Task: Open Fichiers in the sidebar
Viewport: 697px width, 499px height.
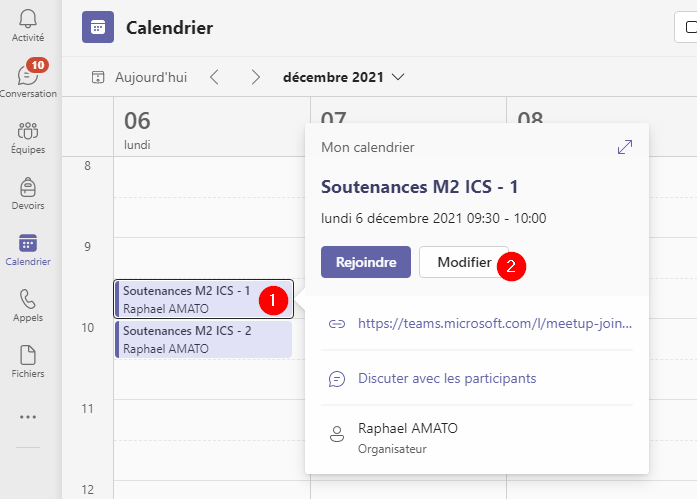Action: point(28,362)
